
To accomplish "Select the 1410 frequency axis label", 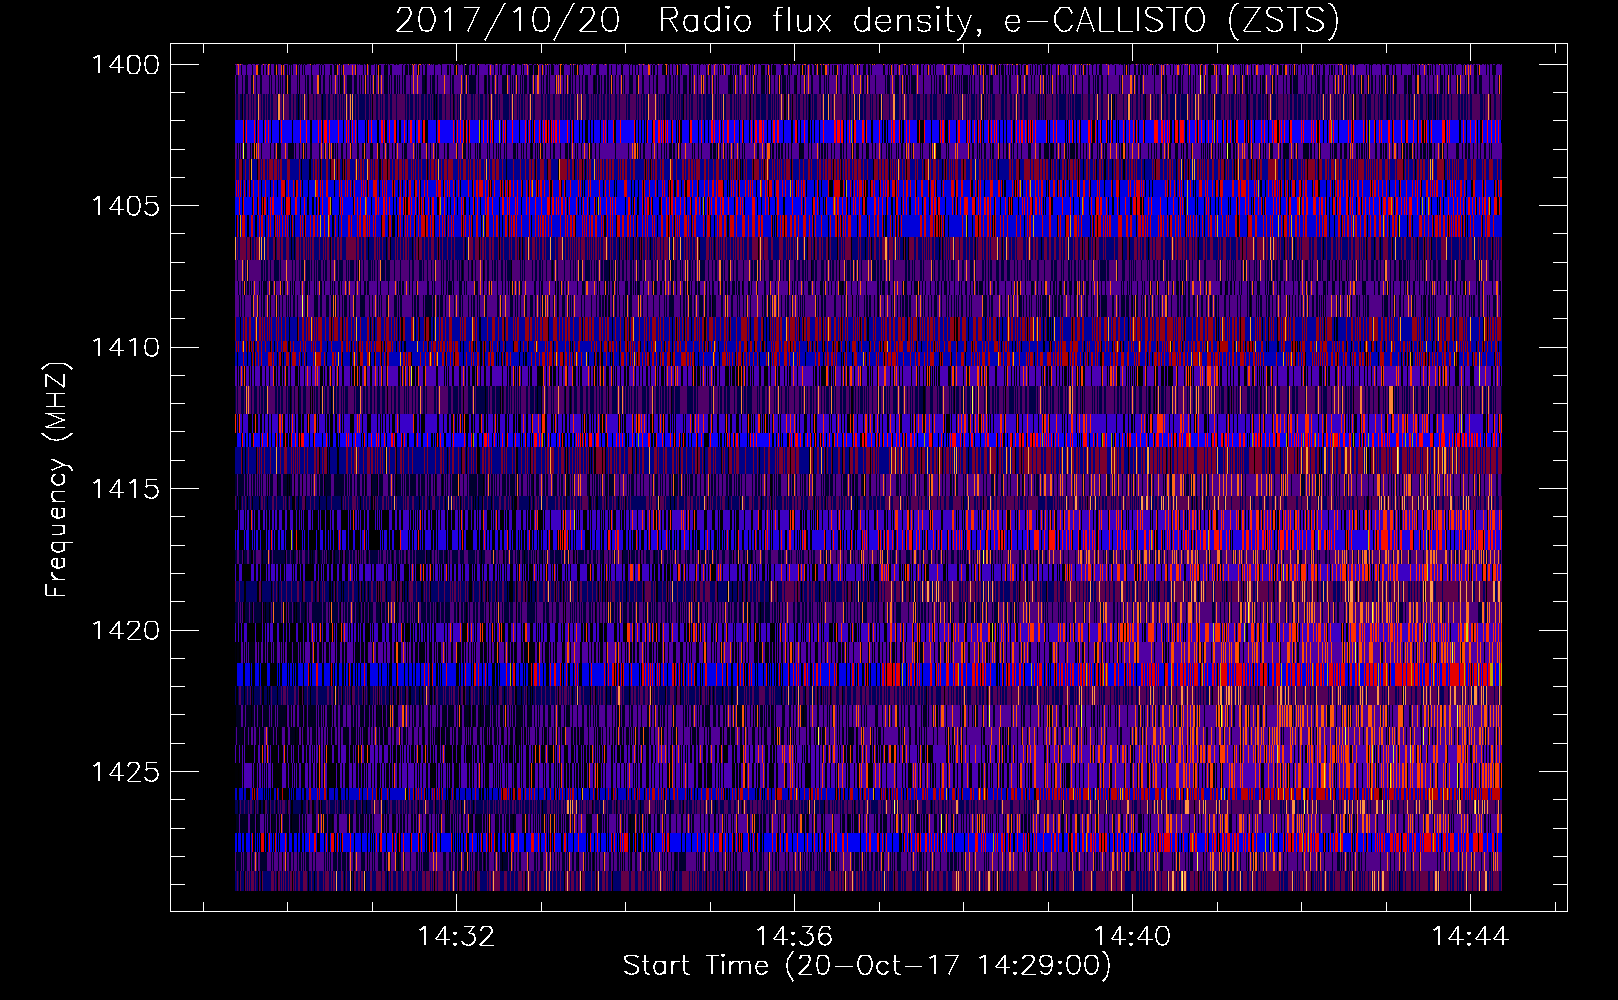I will click(125, 347).
